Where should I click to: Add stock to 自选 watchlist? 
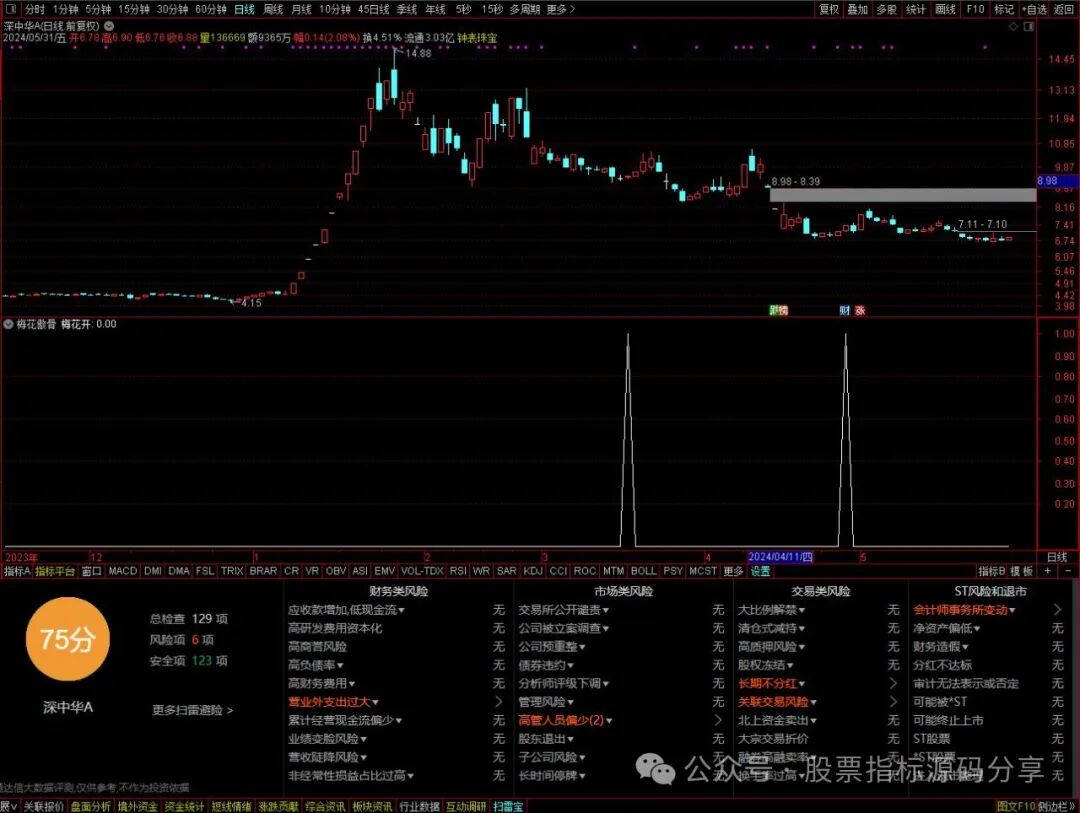pos(1035,9)
